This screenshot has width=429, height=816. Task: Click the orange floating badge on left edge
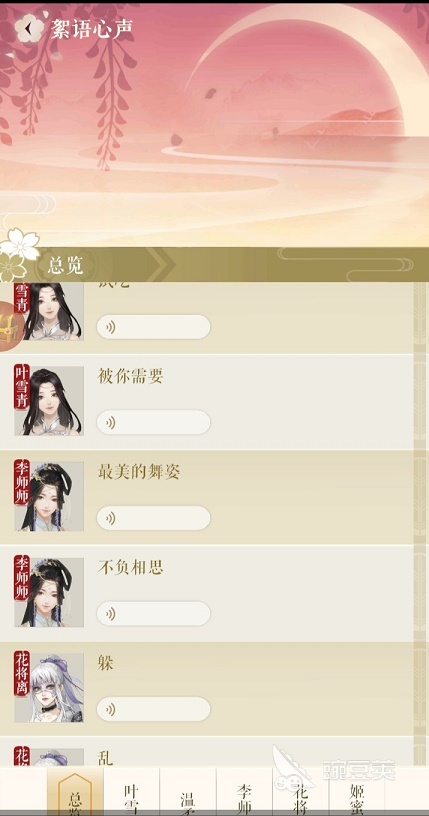click(x=10, y=326)
